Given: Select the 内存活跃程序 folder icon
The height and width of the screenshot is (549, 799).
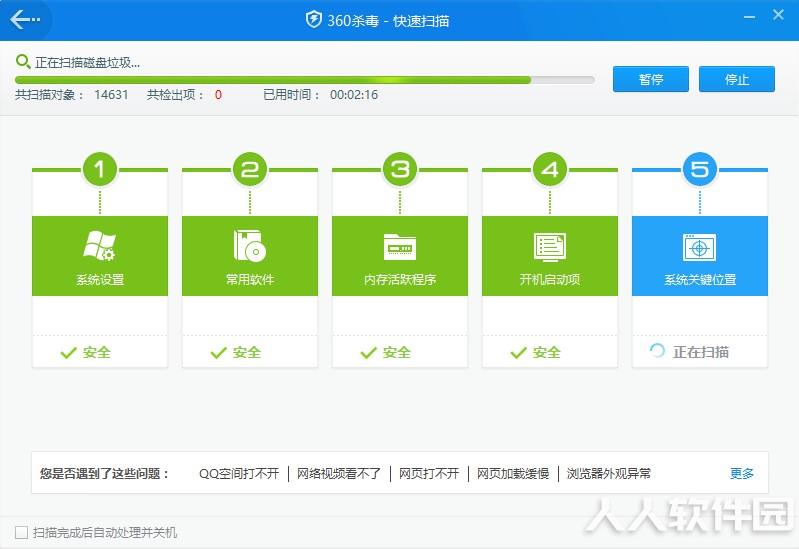Looking at the screenshot, I should pyautogui.click(x=400, y=246).
